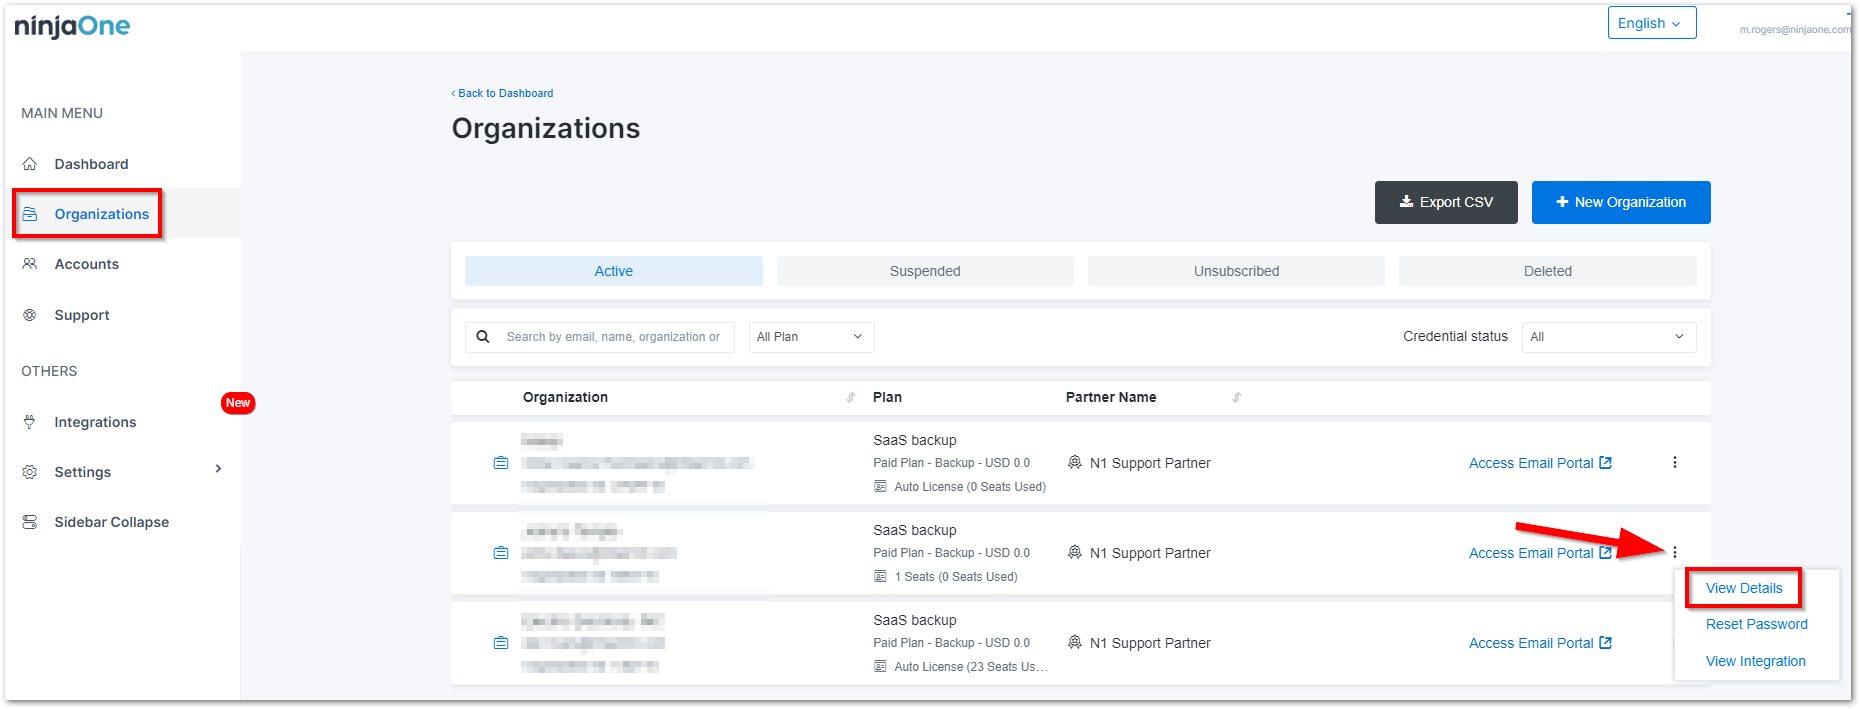Click the NinjaOne logo
This screenshot has height=709, width=1860.
(x=72, y=26)
